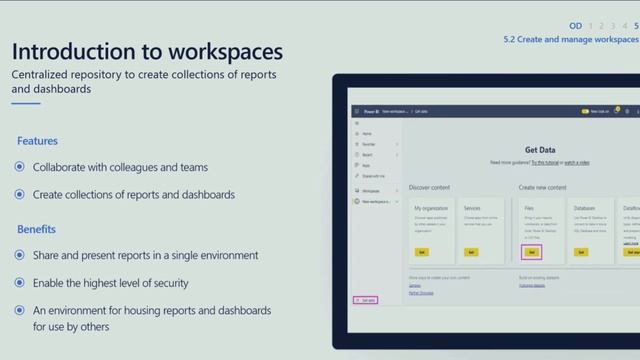640x360 pixels.
Task: Click the Apps icon in navigation pane
Action: 357,165
